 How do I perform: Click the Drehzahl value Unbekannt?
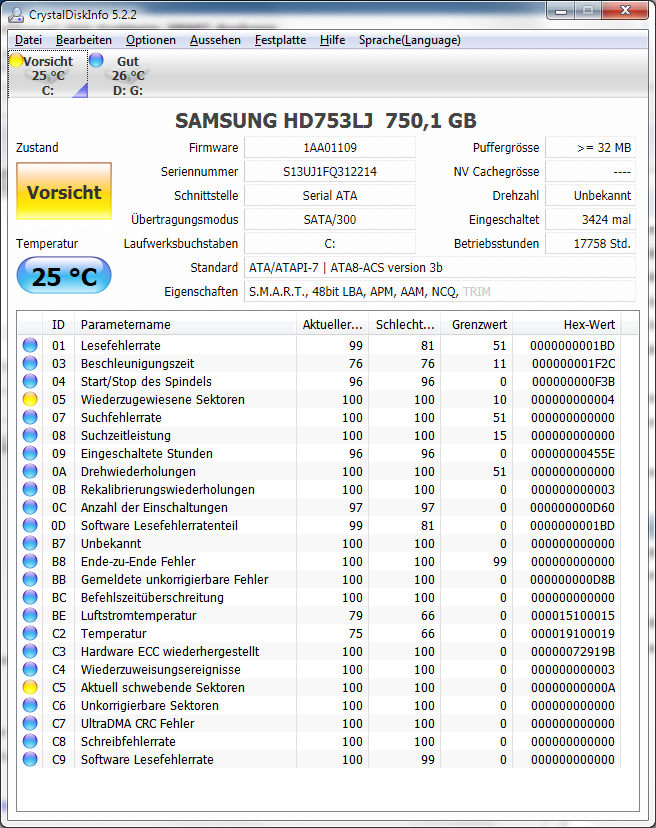[590, 196]
